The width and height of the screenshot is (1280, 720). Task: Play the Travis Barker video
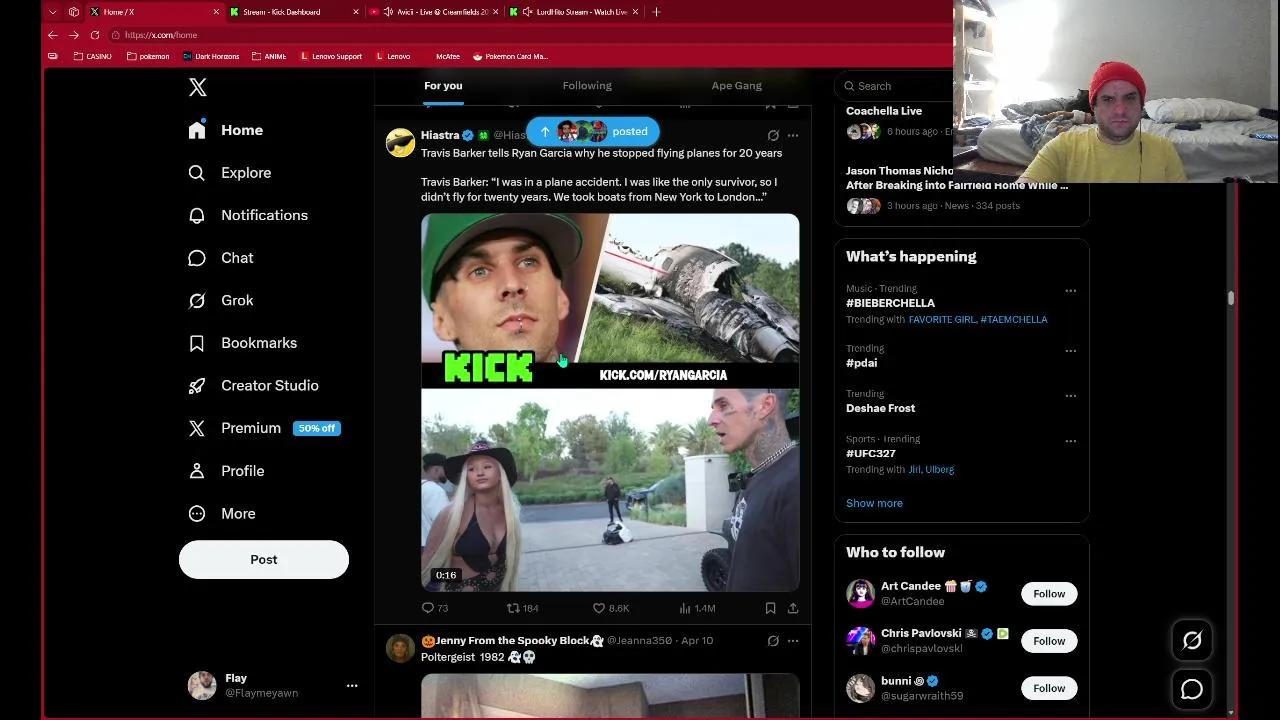point(610,402)
